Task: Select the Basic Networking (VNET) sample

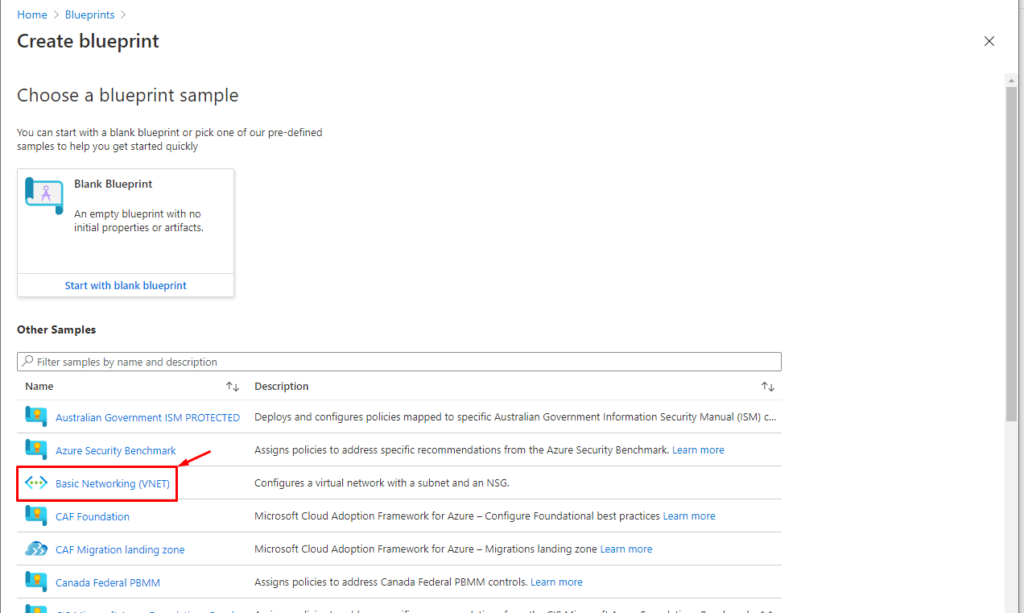Action: (112, 483)
